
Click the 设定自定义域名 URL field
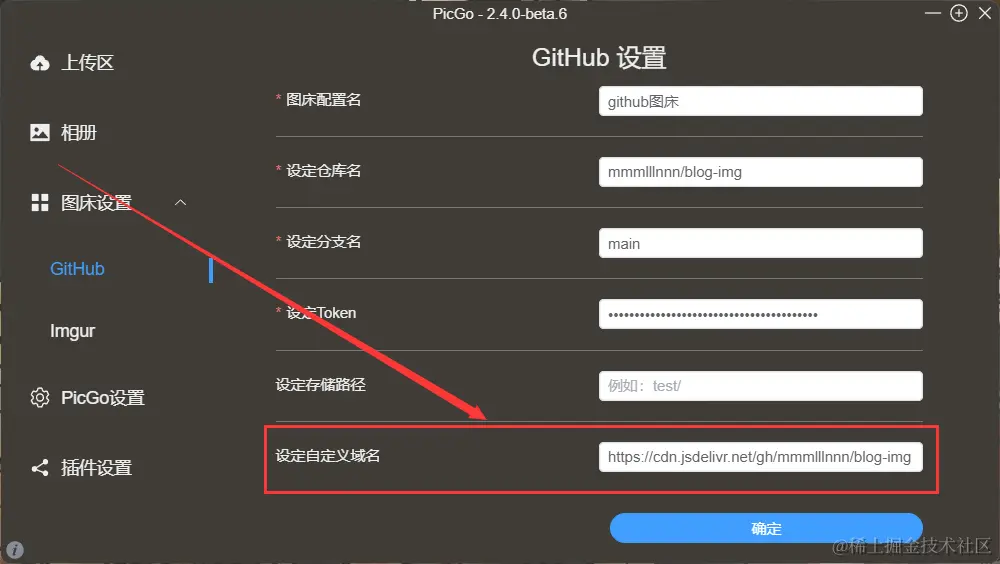click(760, 457)
